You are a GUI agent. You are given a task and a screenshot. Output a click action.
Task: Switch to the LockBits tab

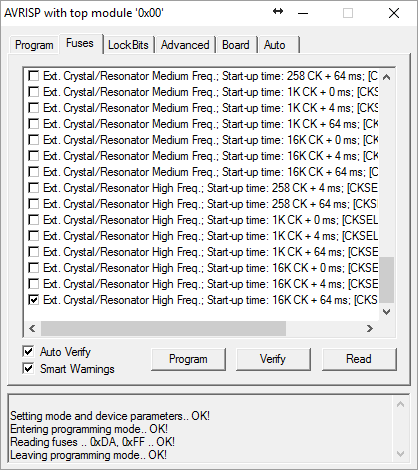[x=128, y=45]
